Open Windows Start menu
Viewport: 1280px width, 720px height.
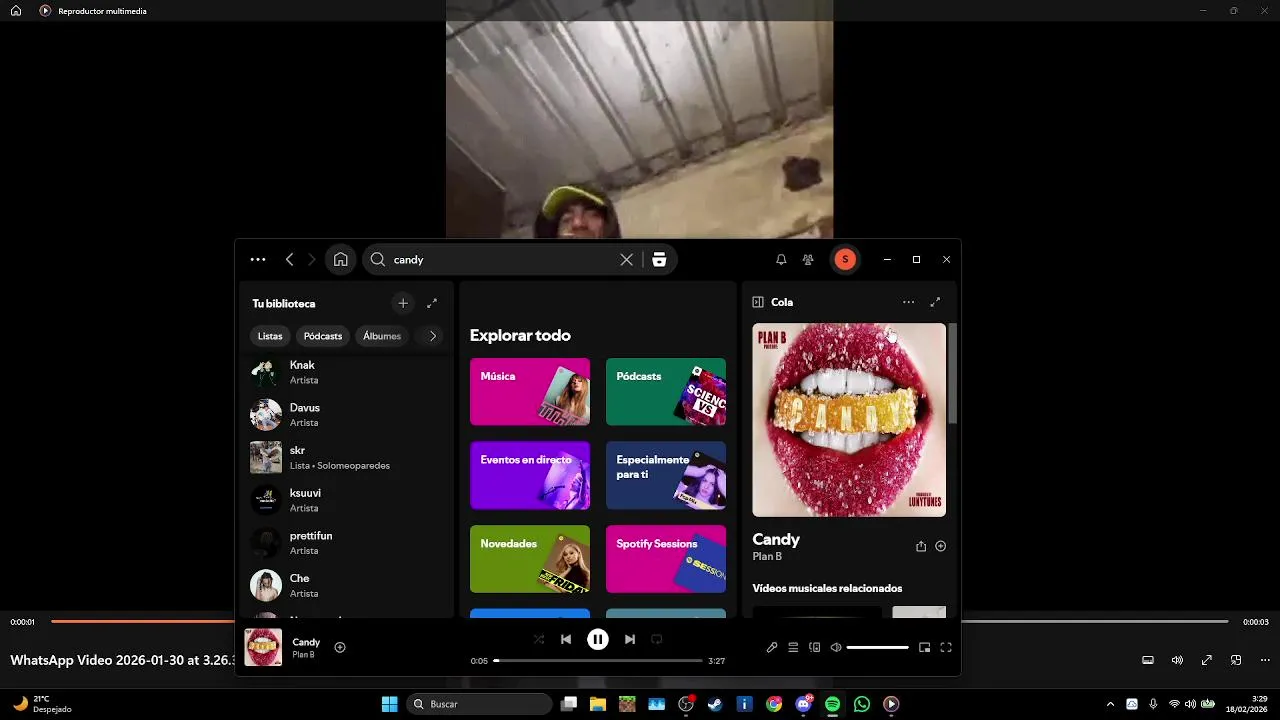pyautogui.click(x=390, y=704)
